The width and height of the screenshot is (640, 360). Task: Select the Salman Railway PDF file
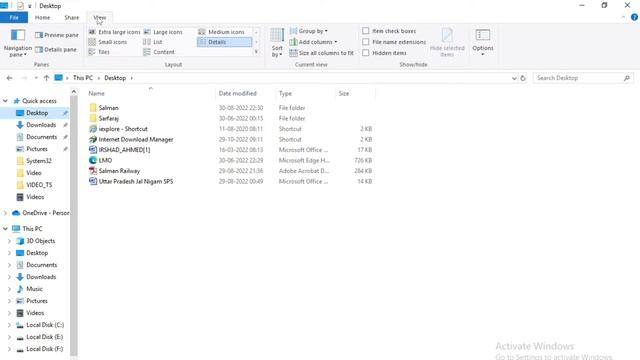119,171
